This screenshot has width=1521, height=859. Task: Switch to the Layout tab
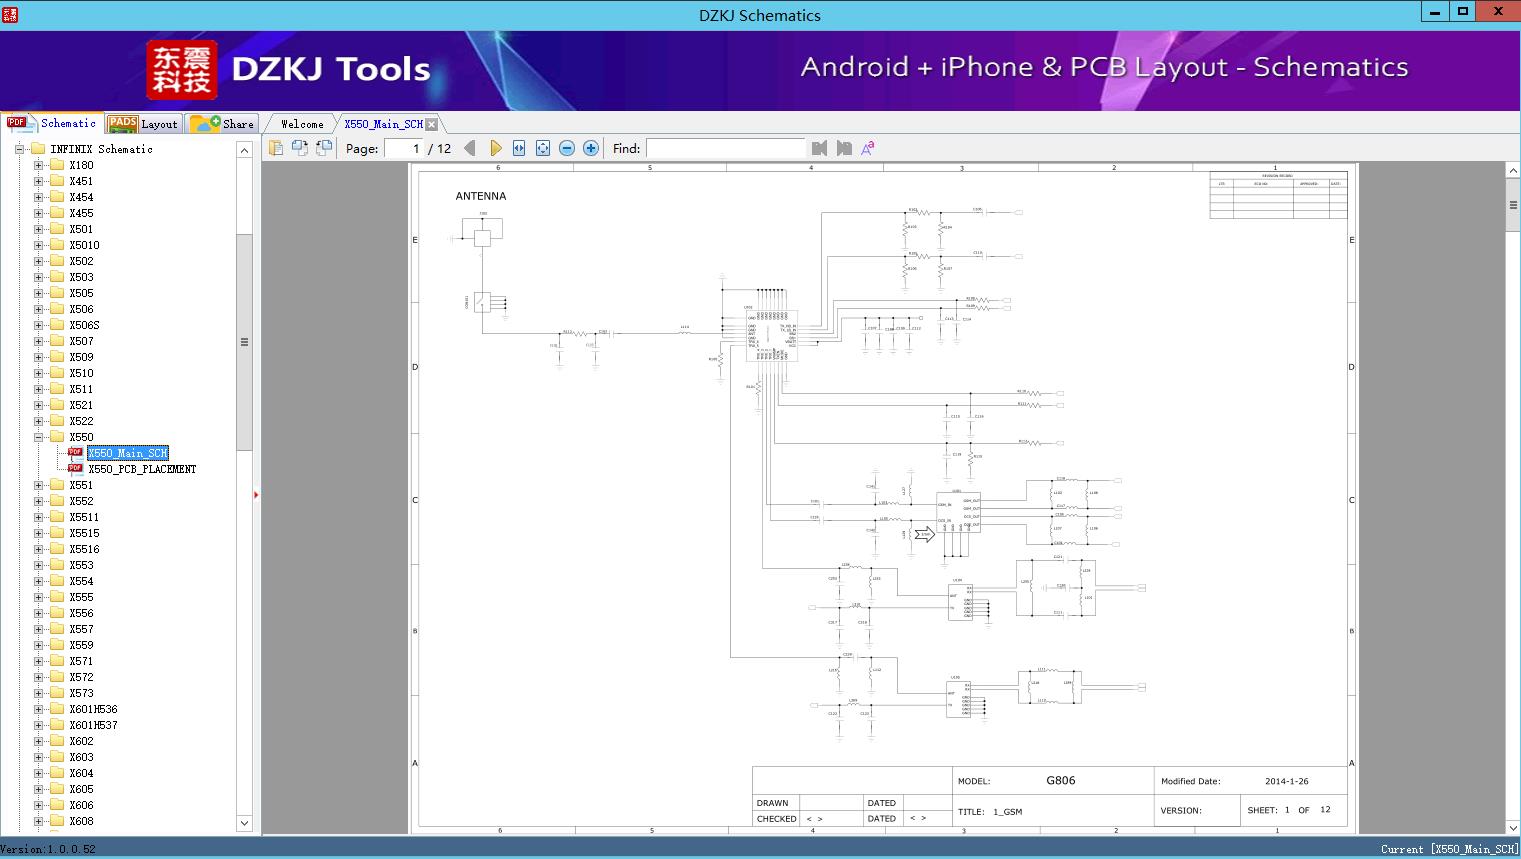coord(143,123)
